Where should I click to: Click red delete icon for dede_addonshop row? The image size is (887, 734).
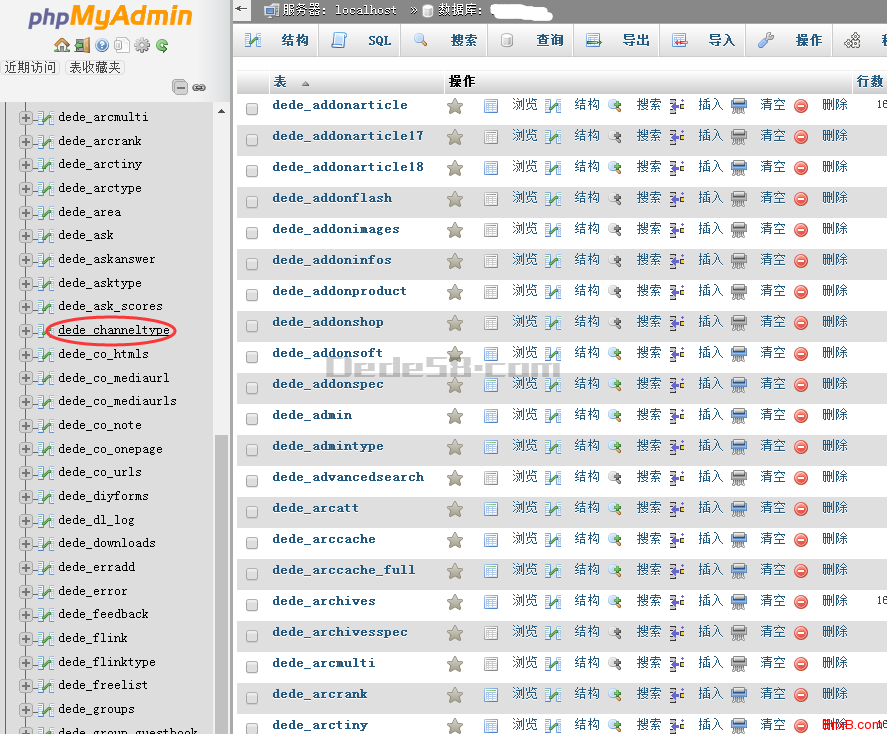point(801,323)
